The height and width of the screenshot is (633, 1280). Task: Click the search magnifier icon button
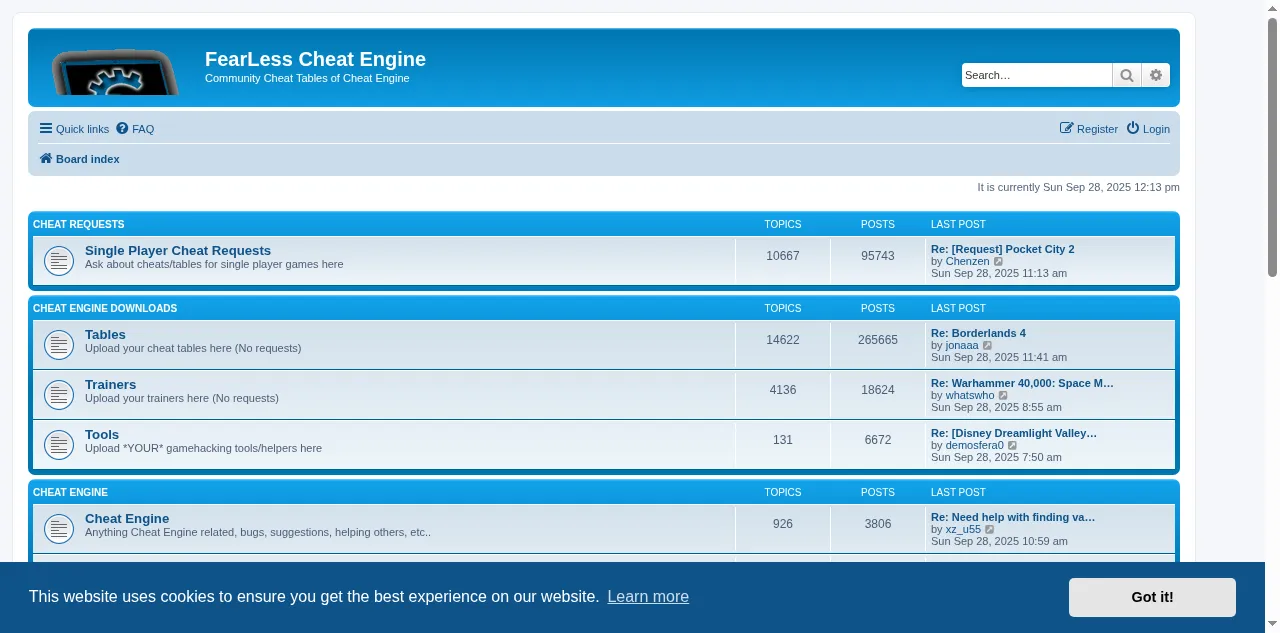click(x=1127, y=75)
